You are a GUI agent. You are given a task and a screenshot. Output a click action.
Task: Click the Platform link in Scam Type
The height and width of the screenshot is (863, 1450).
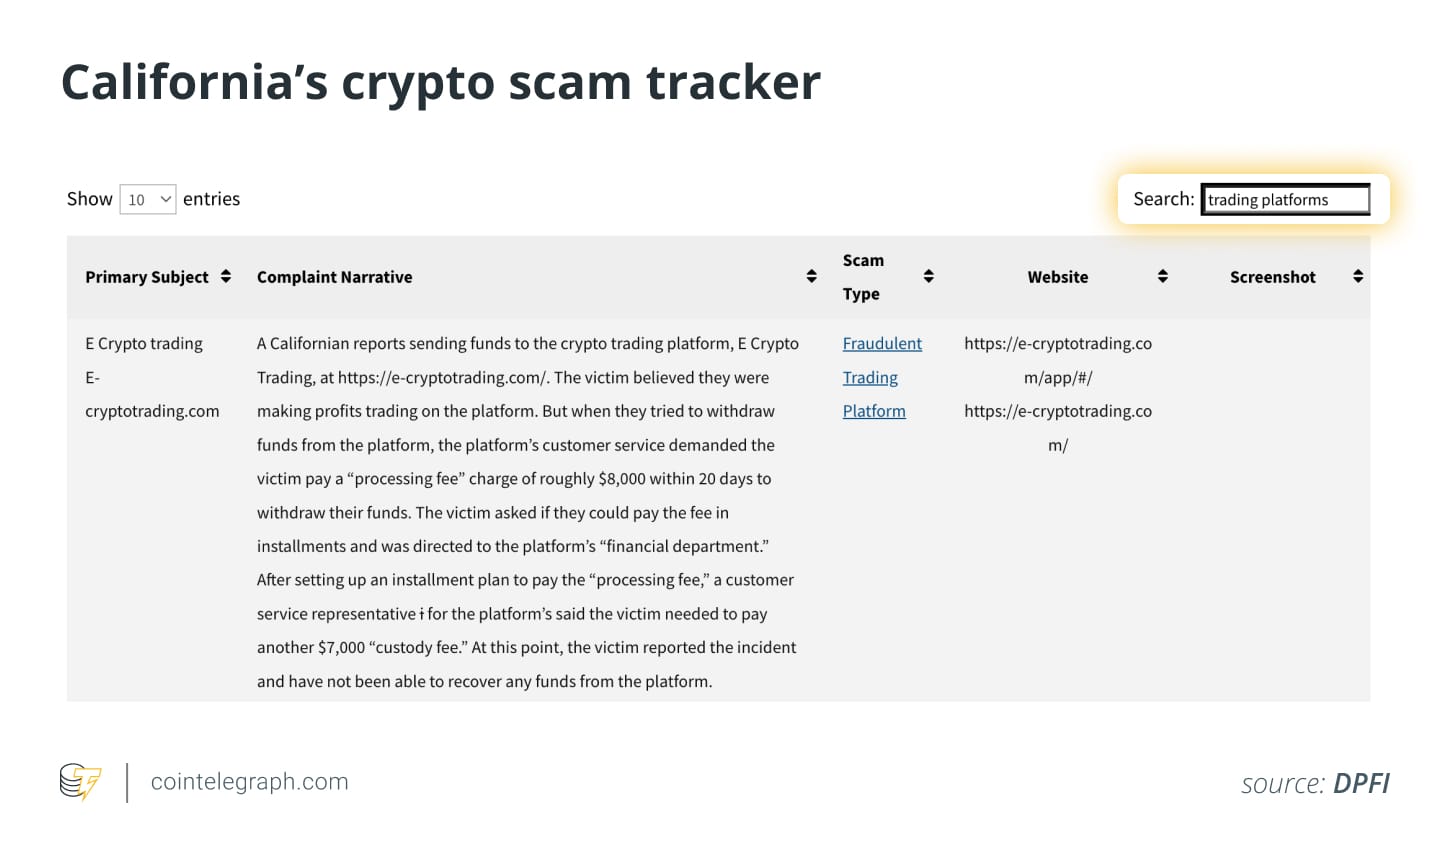(874, 411)
